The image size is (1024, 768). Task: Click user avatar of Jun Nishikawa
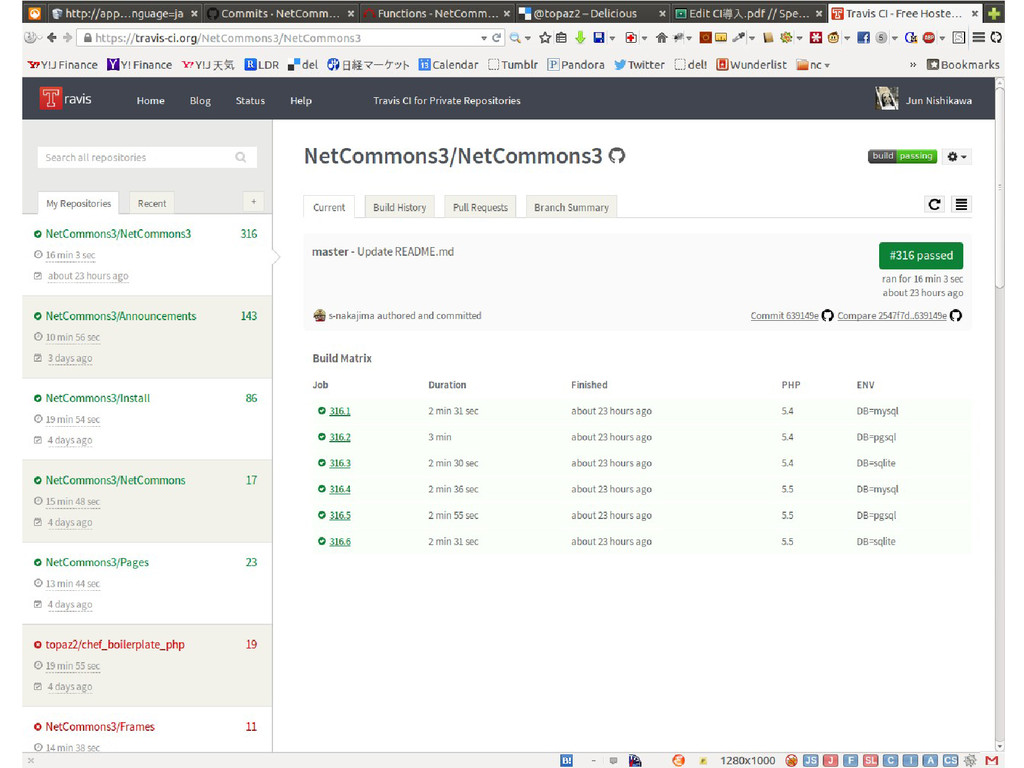pyautogui.click(x=887, y=99)
